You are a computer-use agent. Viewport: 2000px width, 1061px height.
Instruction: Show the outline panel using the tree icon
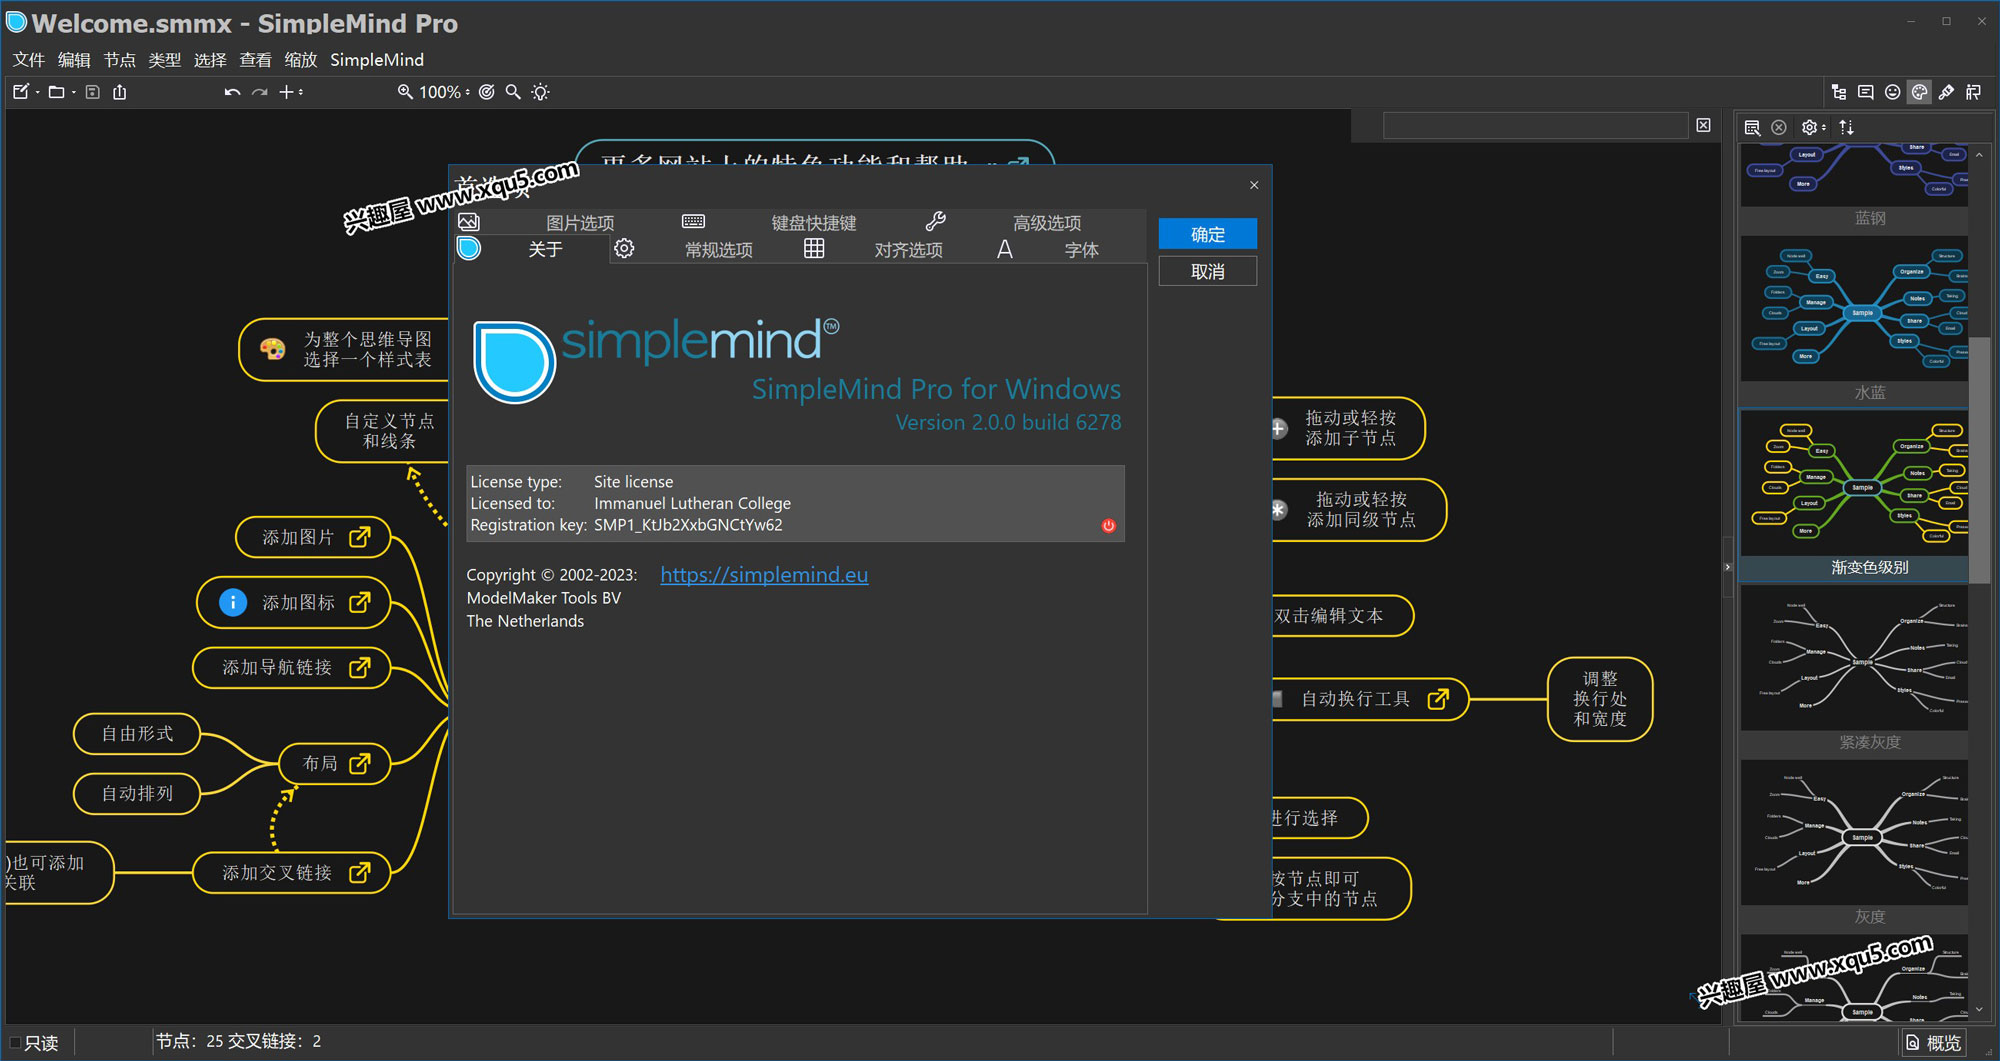(1839, 92)
